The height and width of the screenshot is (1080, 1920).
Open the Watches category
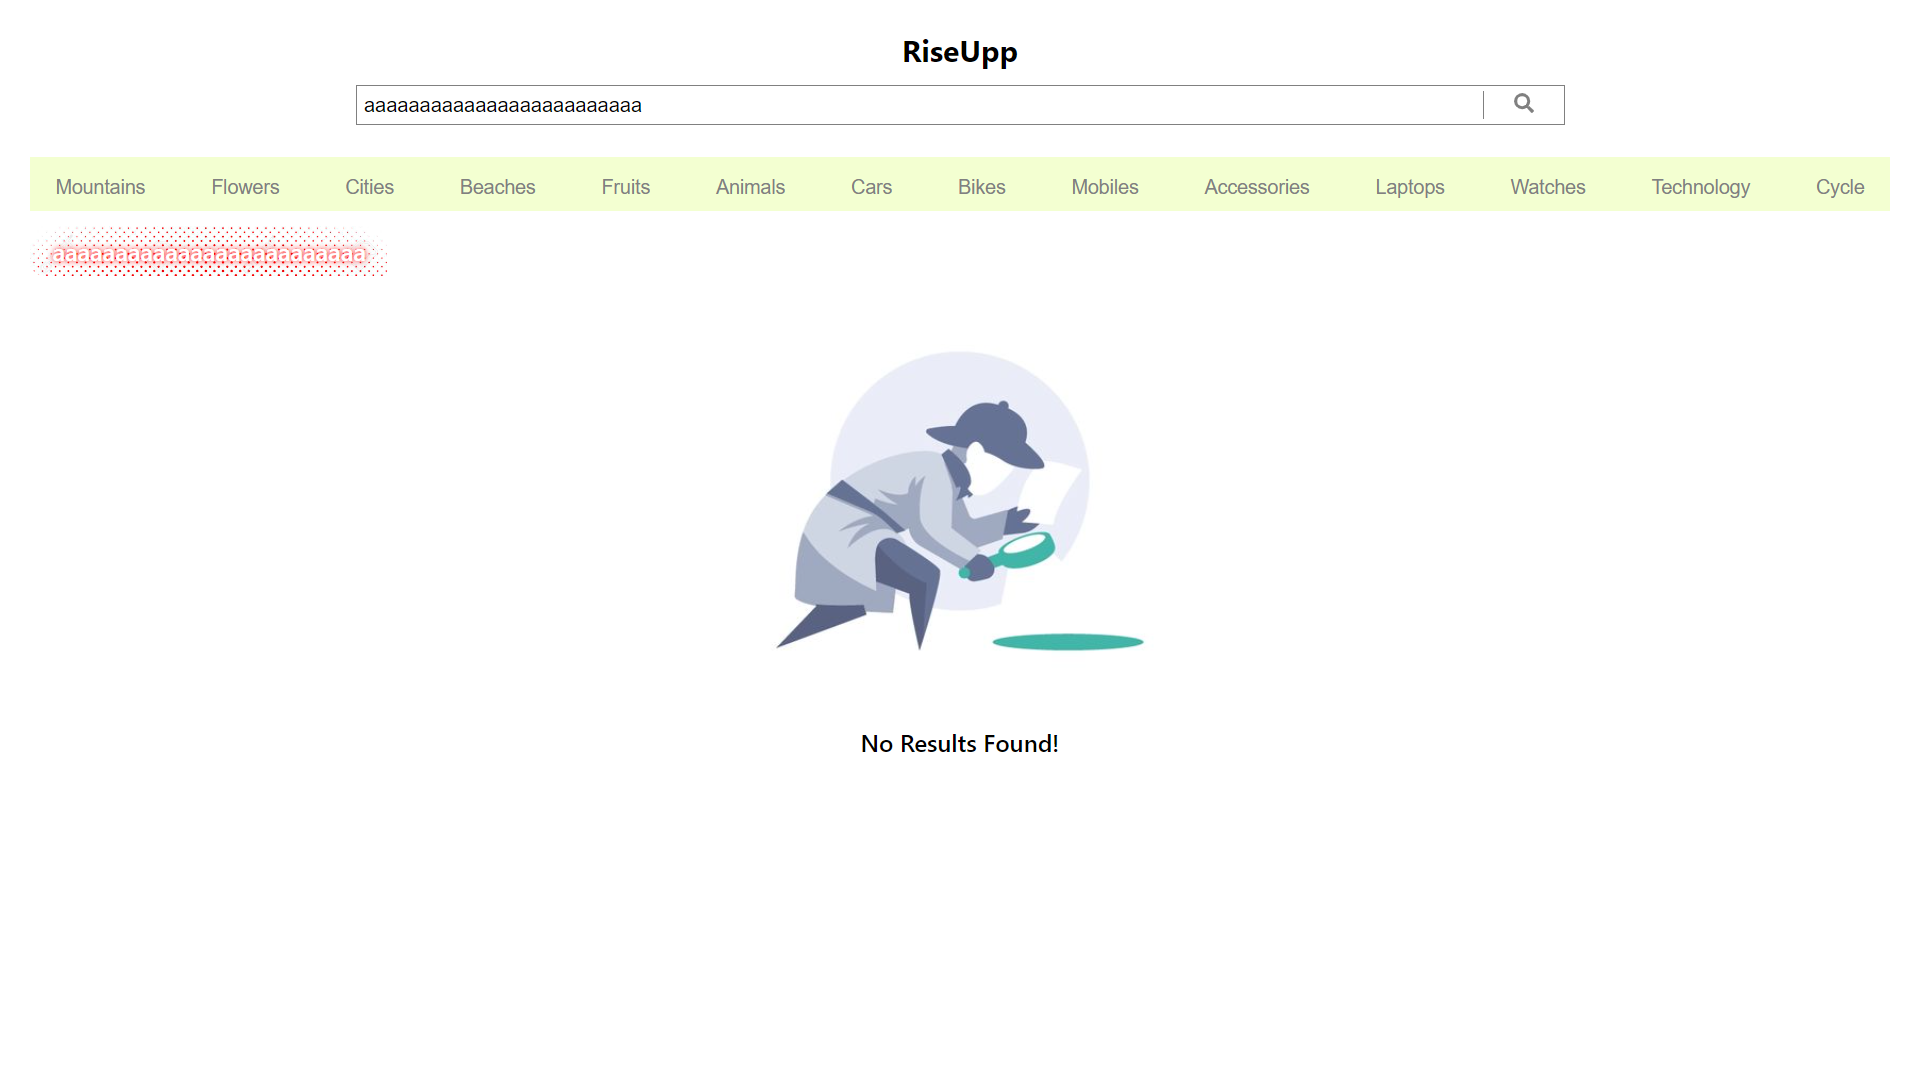tap(1547, 187)
